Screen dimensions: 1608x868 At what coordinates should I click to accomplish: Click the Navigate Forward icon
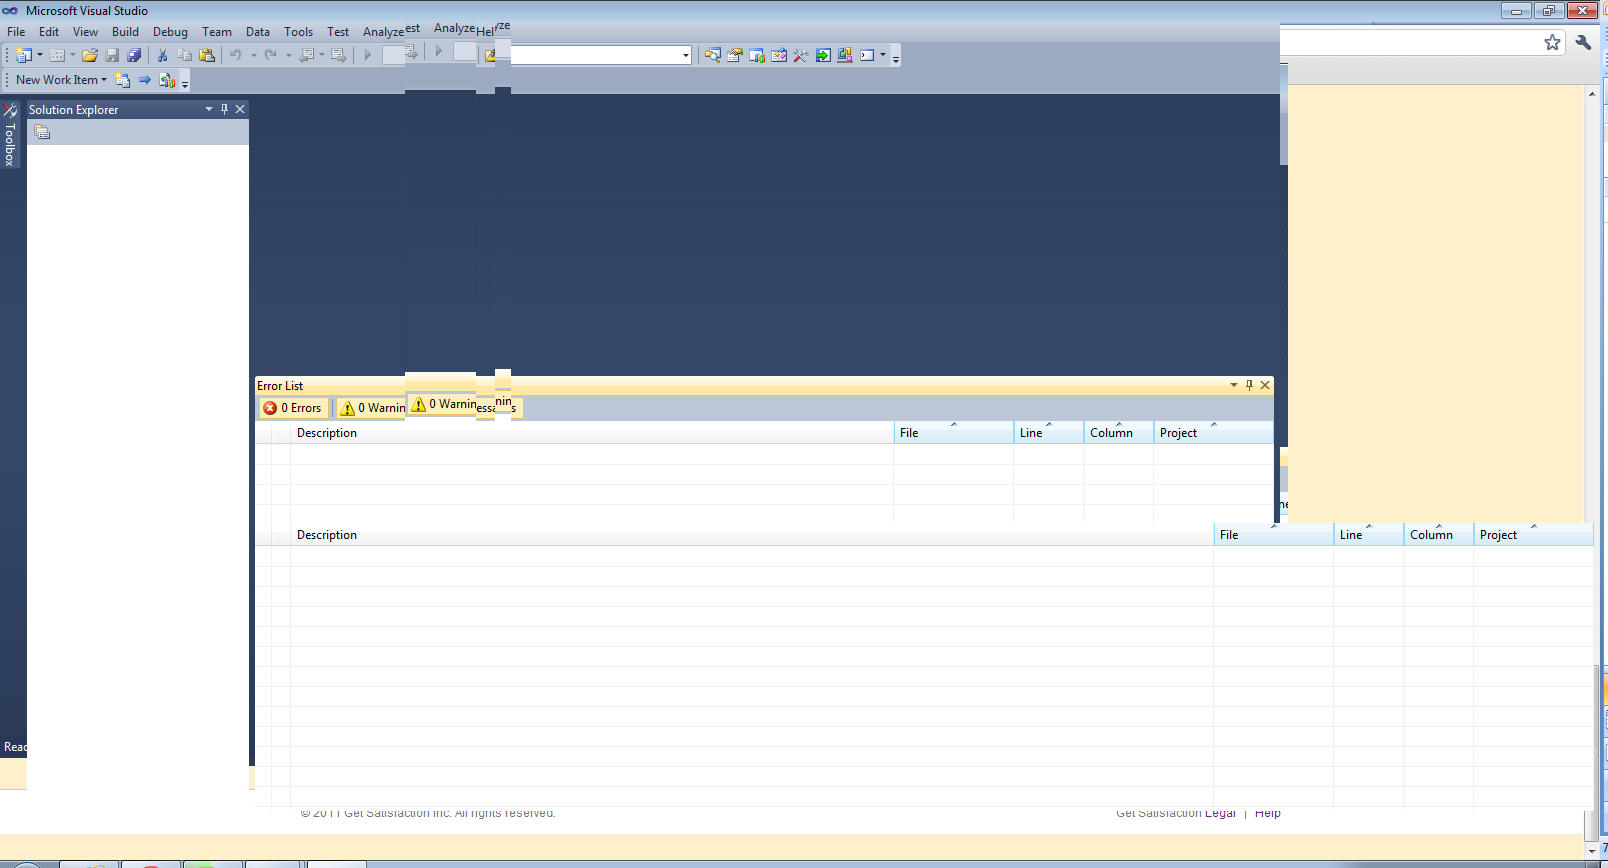pos(339,55)
